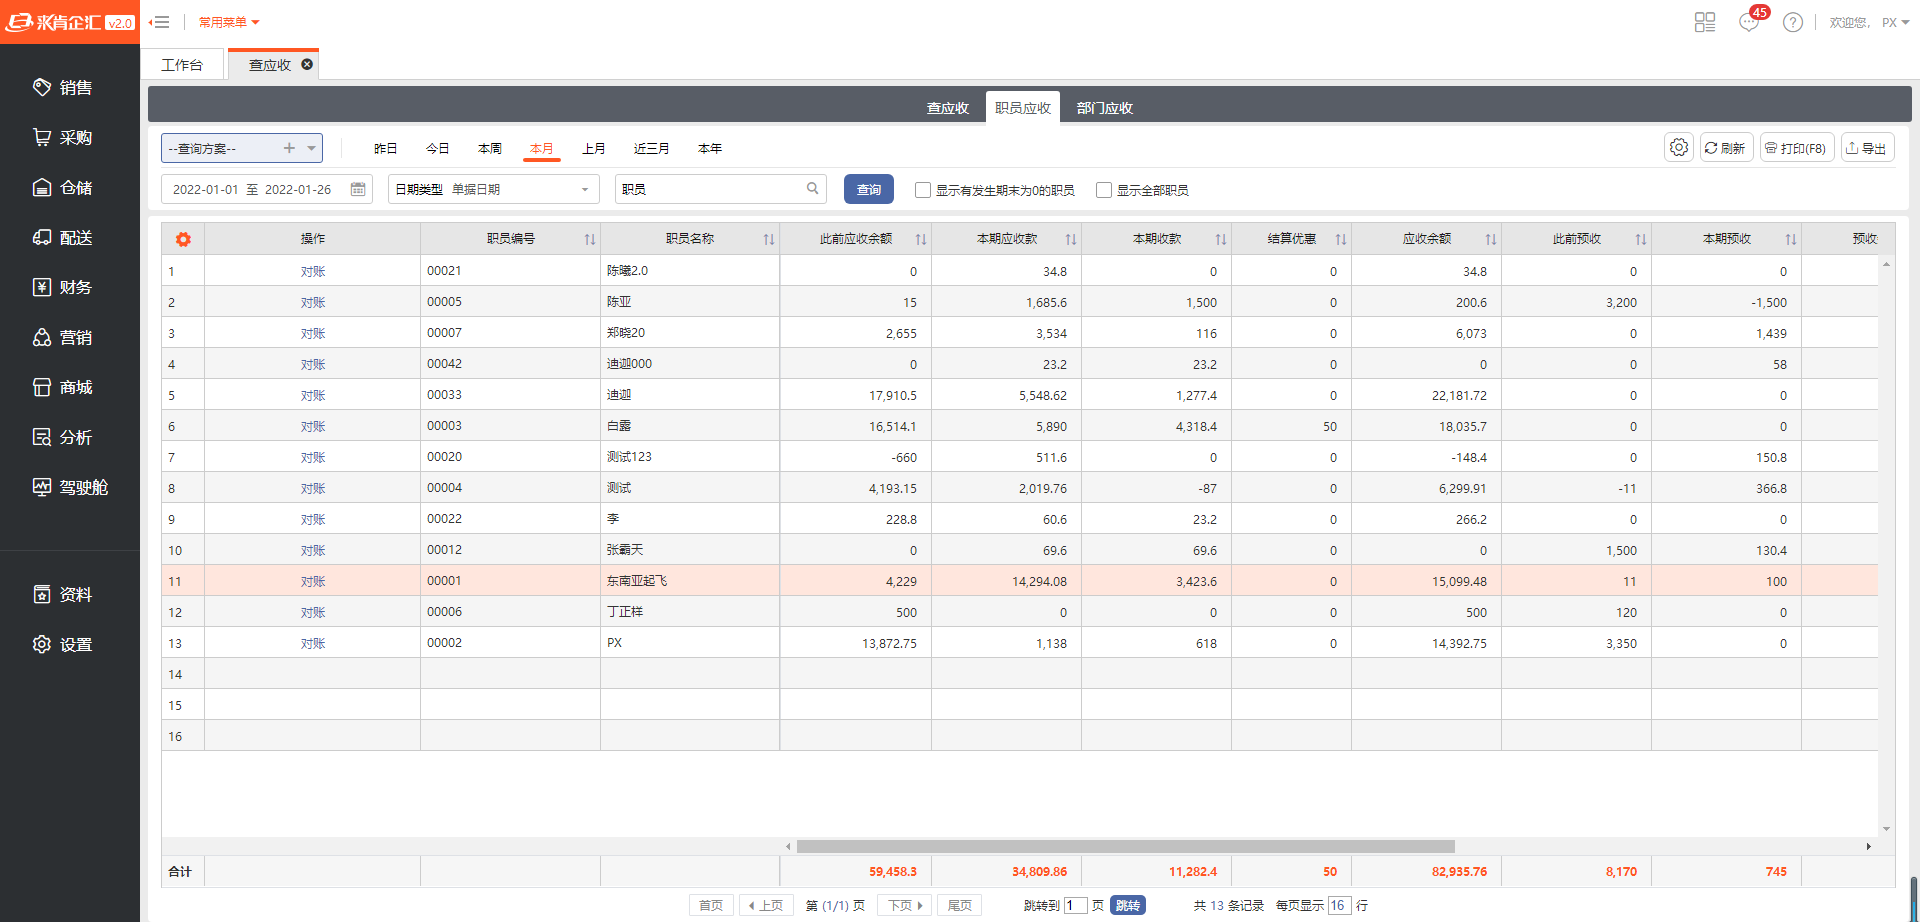The image size is (1920, 922).
Task: Check the 显示全部职员 checkbox
Action: (x=1104, y=190)
